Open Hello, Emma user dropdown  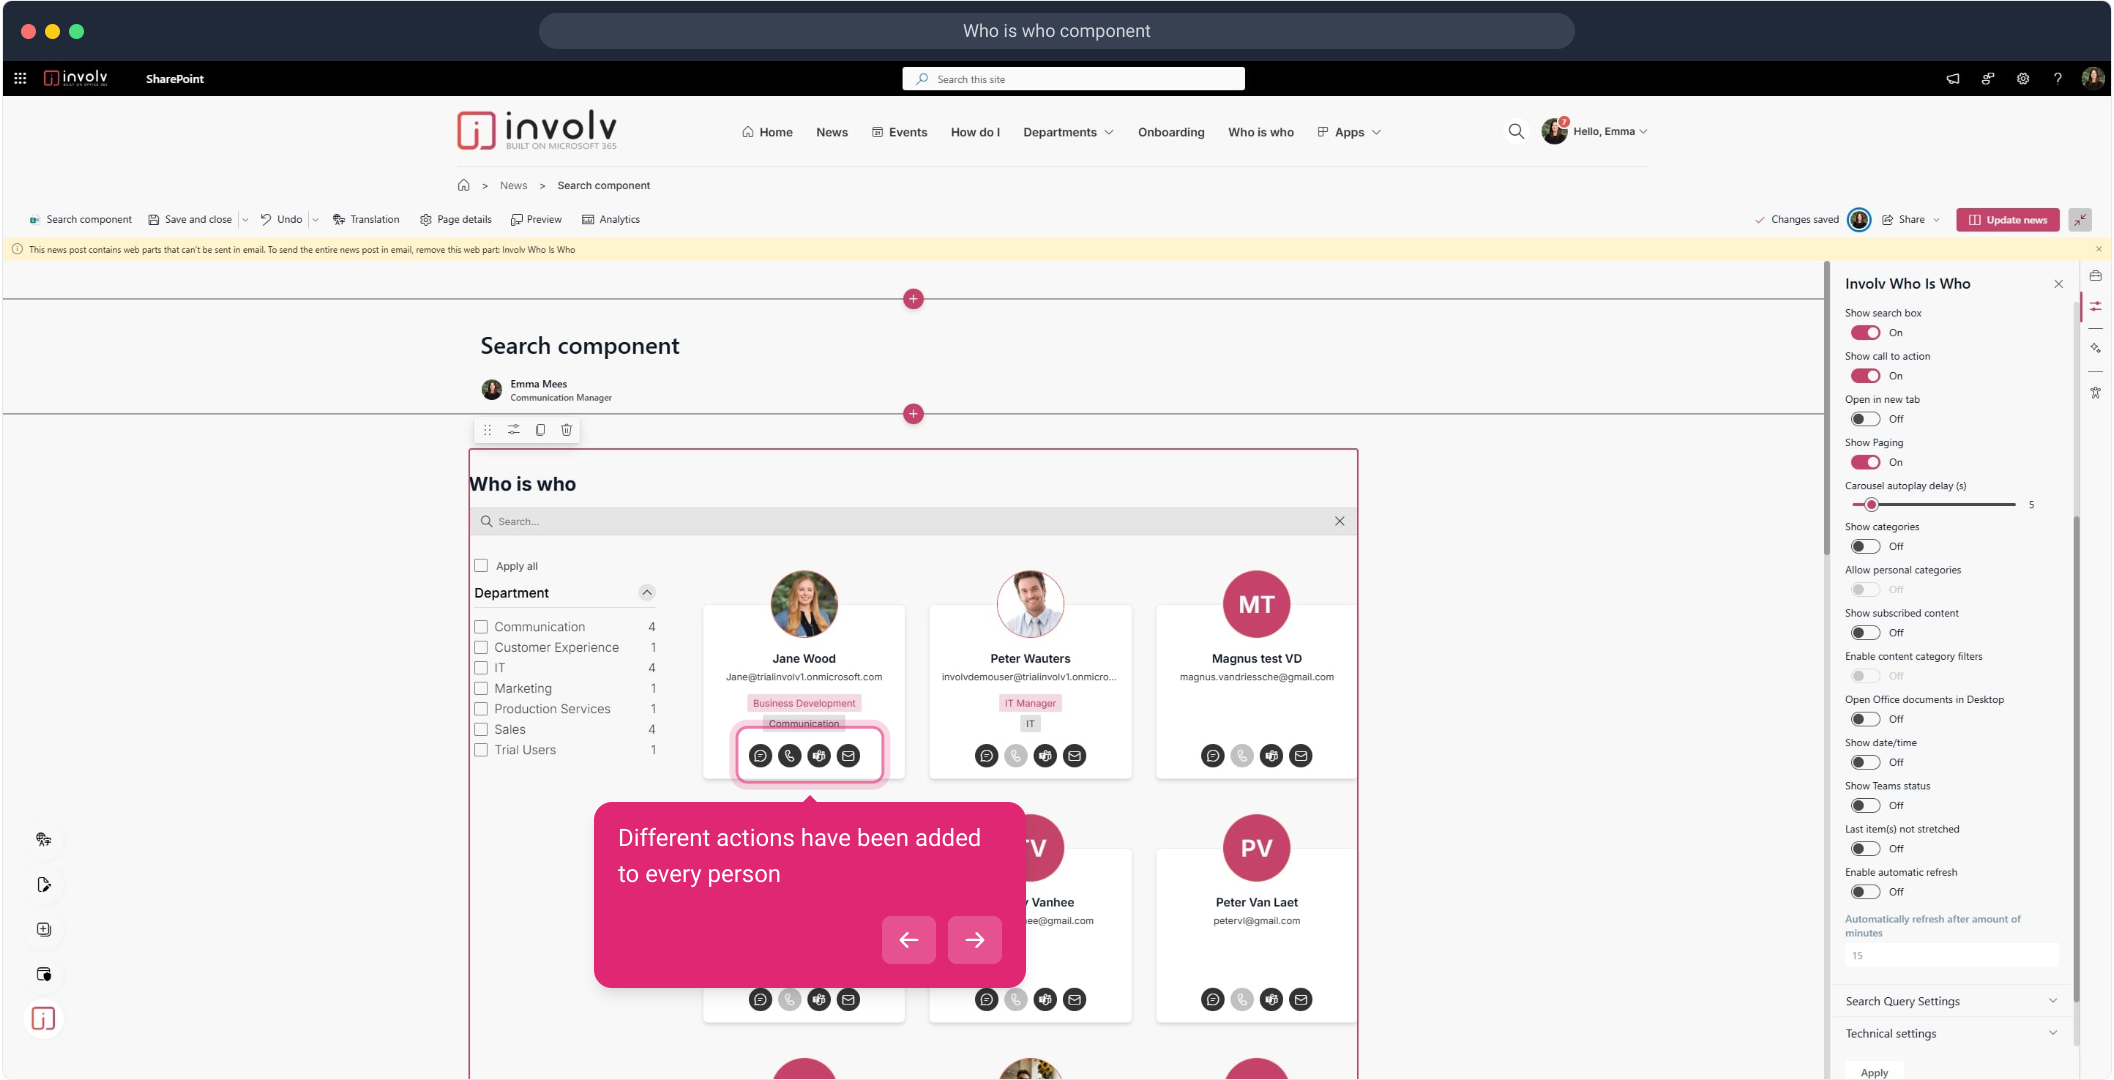point(1610,131)
